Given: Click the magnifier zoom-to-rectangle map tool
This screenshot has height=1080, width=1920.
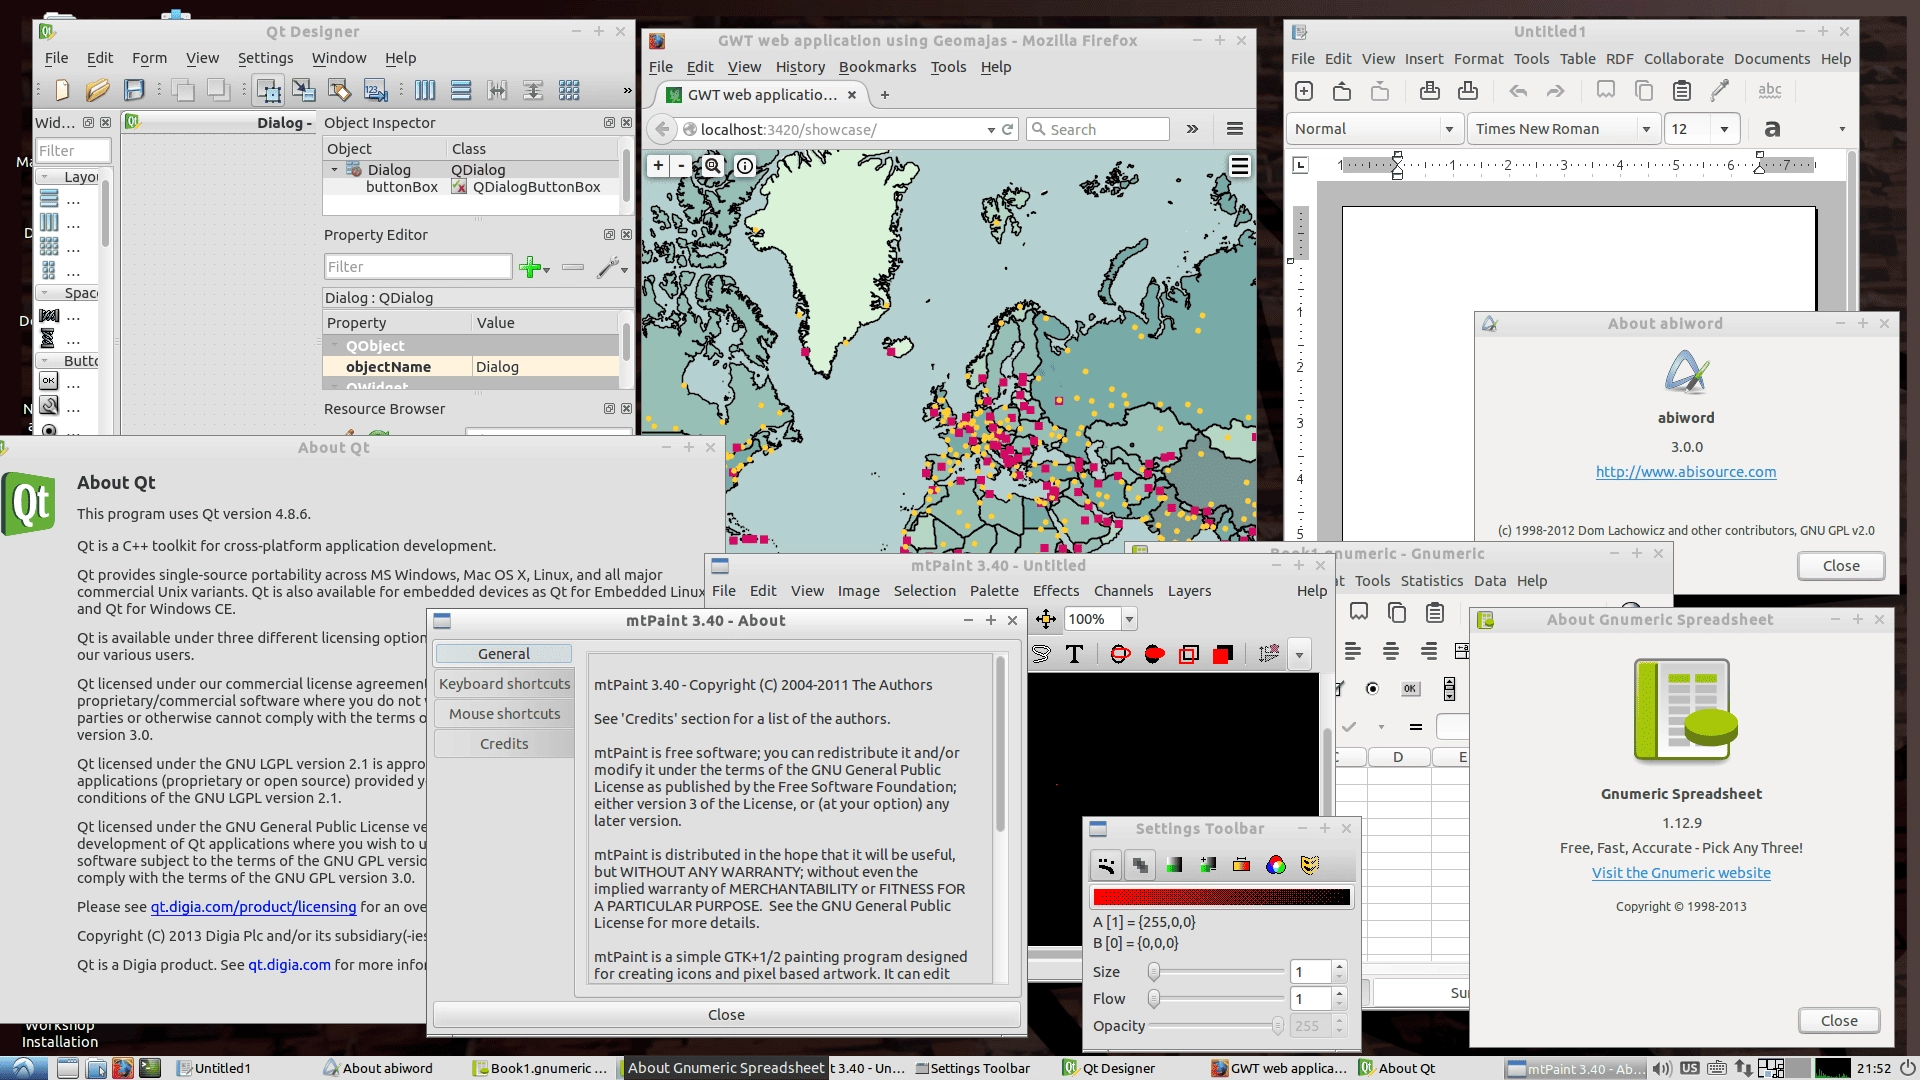Looking at the screenshot, I should (712, 166).
